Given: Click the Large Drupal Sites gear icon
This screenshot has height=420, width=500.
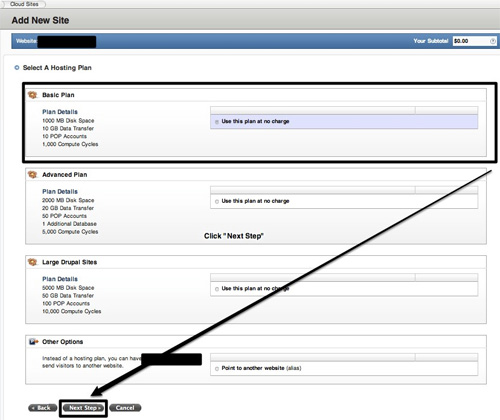Looking at the screenshot, I should click(x=33, y=262).
